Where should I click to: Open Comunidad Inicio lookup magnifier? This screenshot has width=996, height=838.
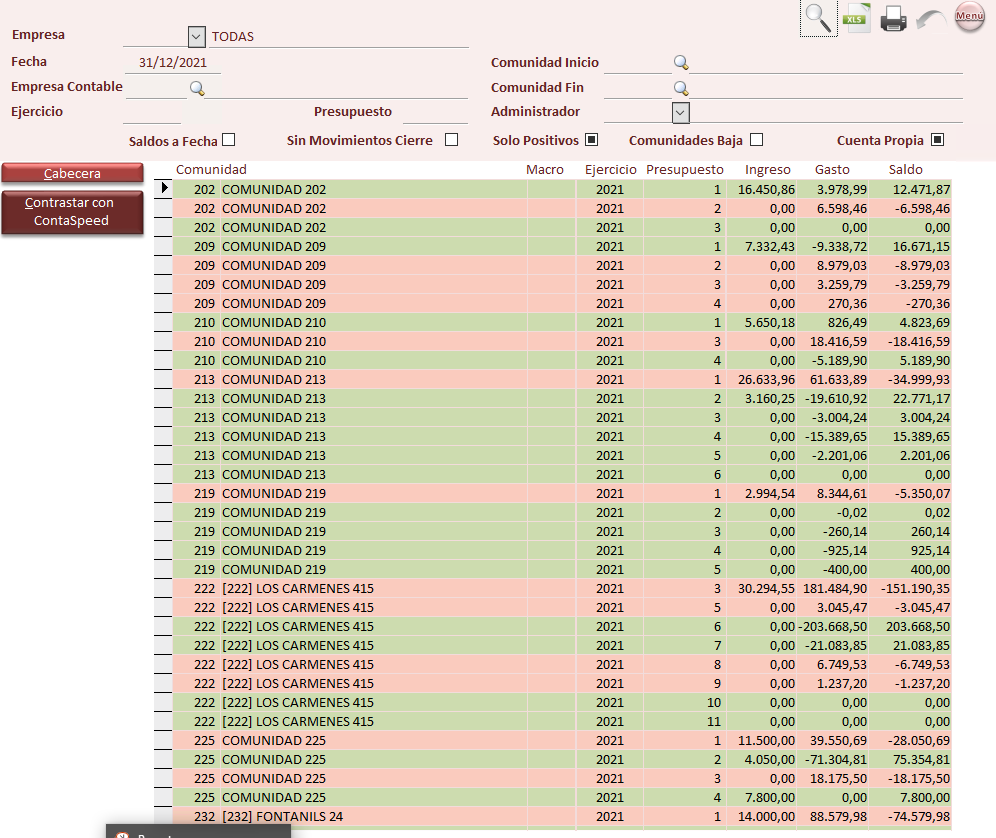pyautogui.click(x=681, y=62)
